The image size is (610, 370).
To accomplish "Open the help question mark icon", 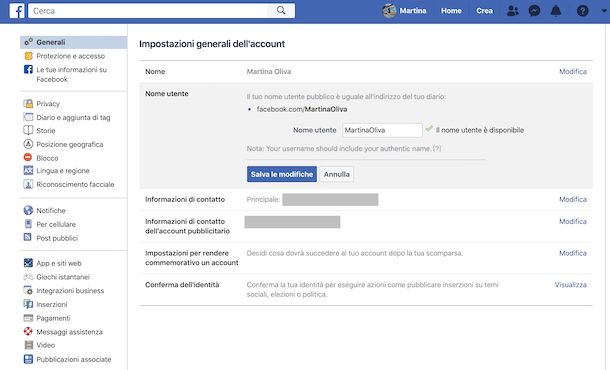I will point(582,11).
